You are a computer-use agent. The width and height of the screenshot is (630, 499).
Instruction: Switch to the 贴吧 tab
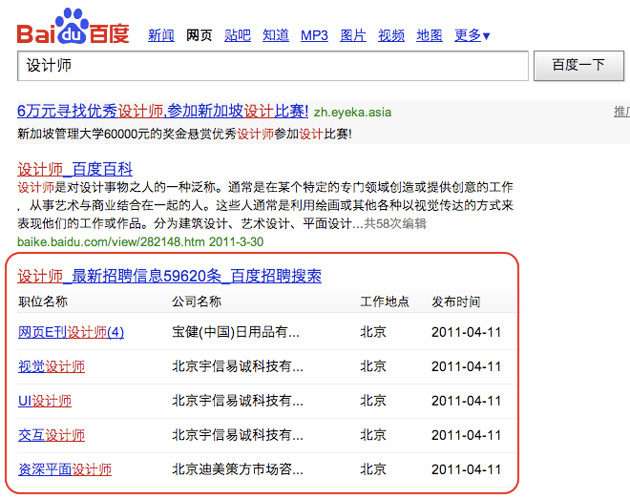pos(237,35)
